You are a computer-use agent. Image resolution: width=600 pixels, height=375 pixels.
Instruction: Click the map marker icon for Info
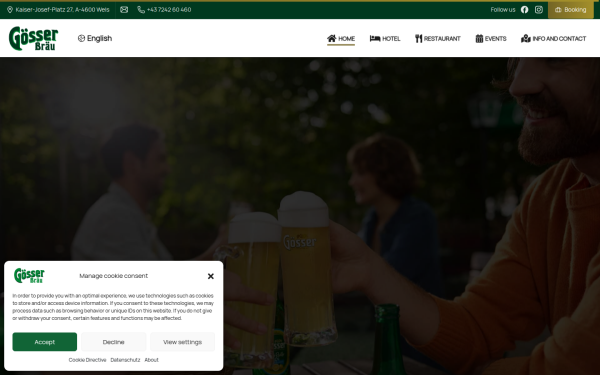point(526,38)
